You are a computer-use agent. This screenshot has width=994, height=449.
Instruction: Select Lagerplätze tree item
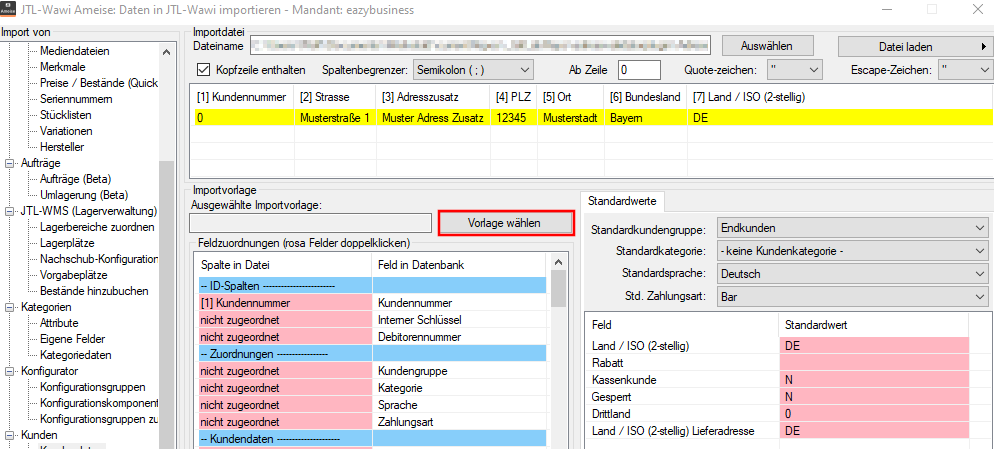(67, 243)
